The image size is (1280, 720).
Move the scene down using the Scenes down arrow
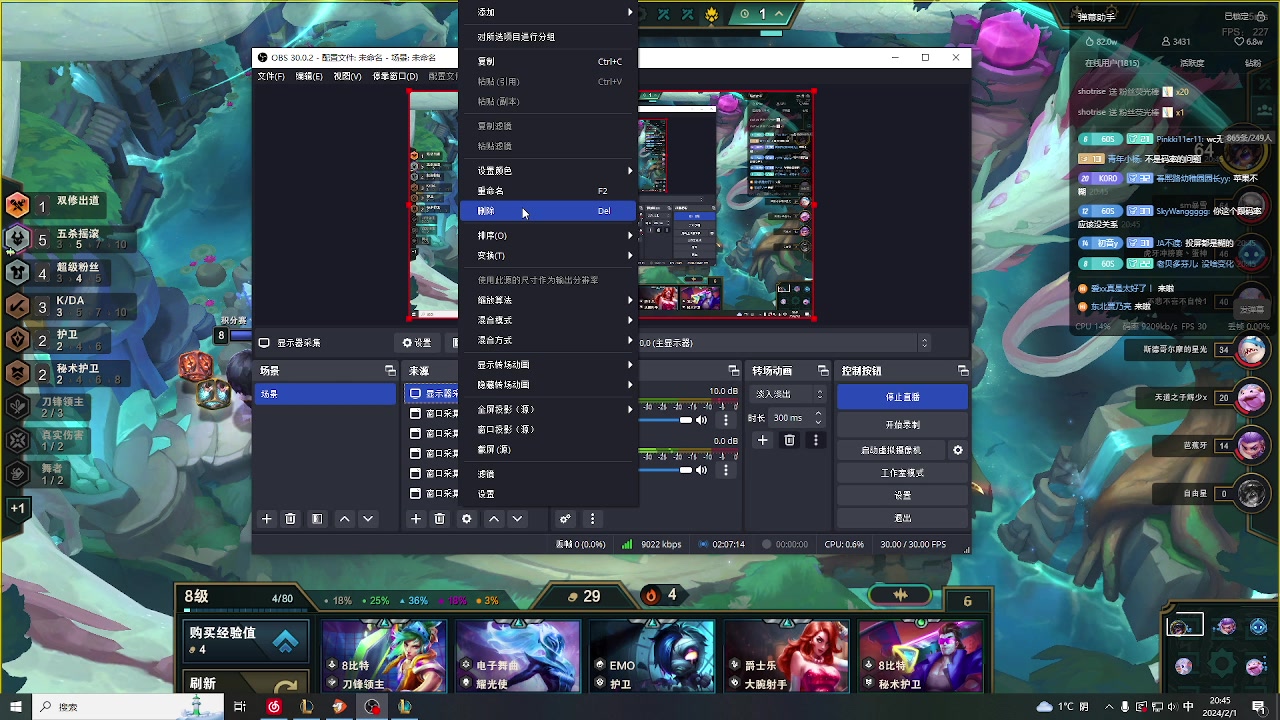click(x=368, y=519)
